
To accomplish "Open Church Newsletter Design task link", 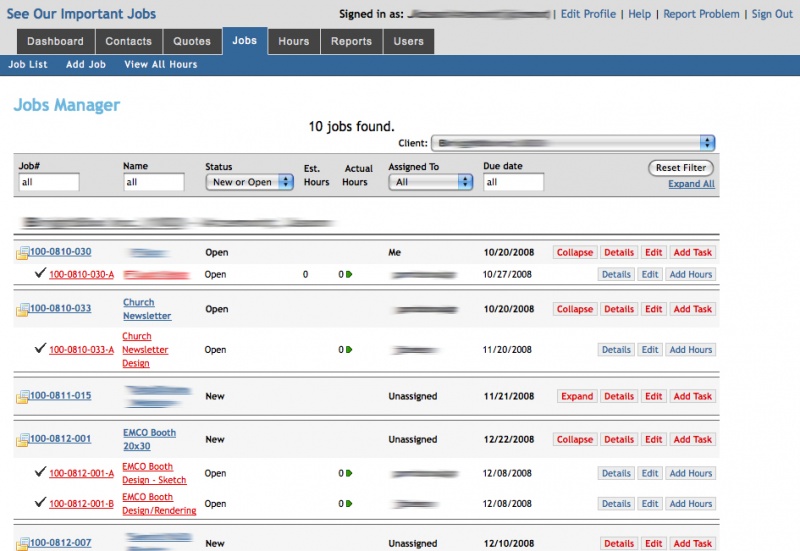I will [x=145, y=350].
